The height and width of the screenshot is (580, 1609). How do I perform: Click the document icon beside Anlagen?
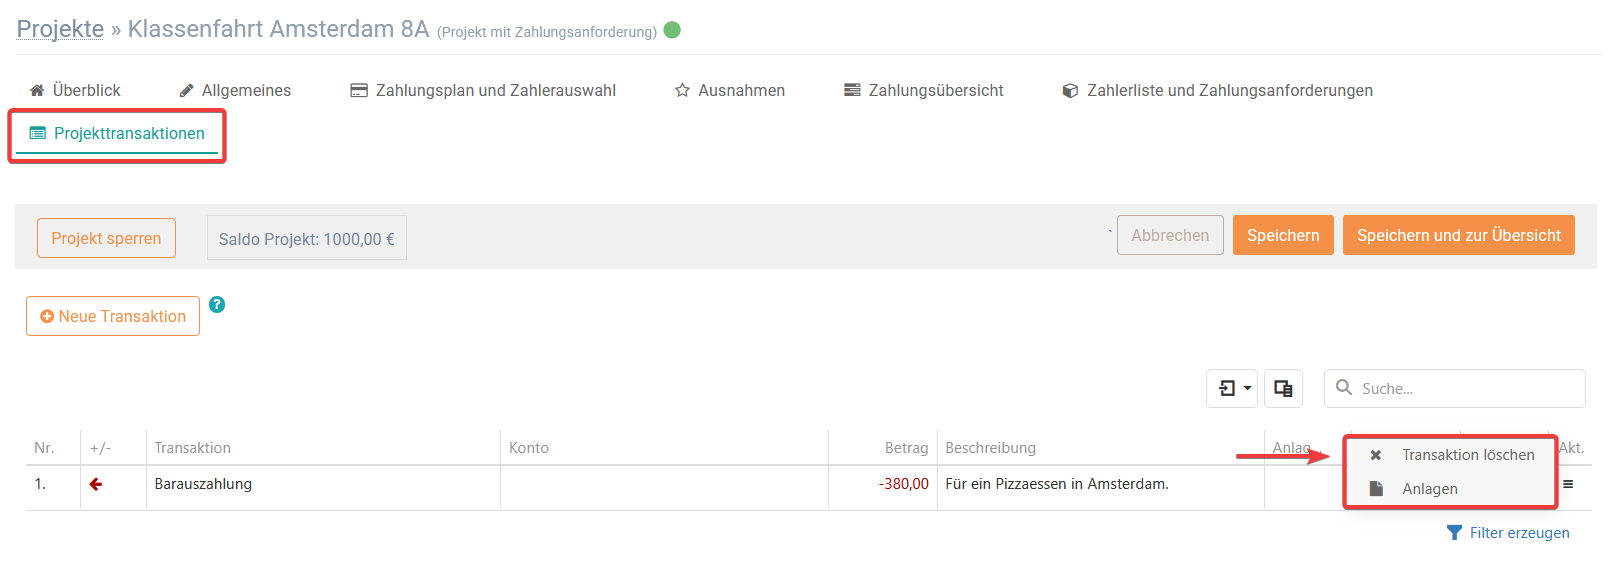pos(1376,489)
